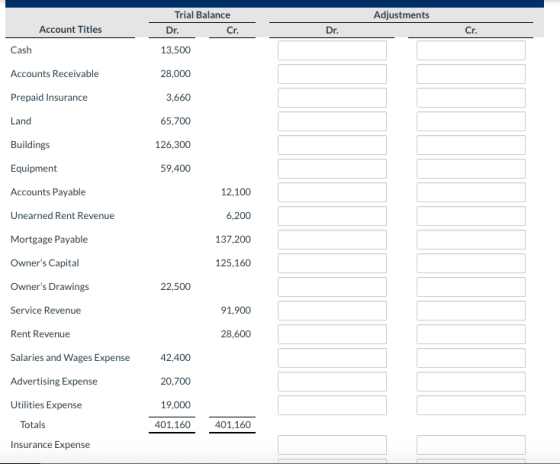Click Equipment adjustments credit input

(471, 169)
